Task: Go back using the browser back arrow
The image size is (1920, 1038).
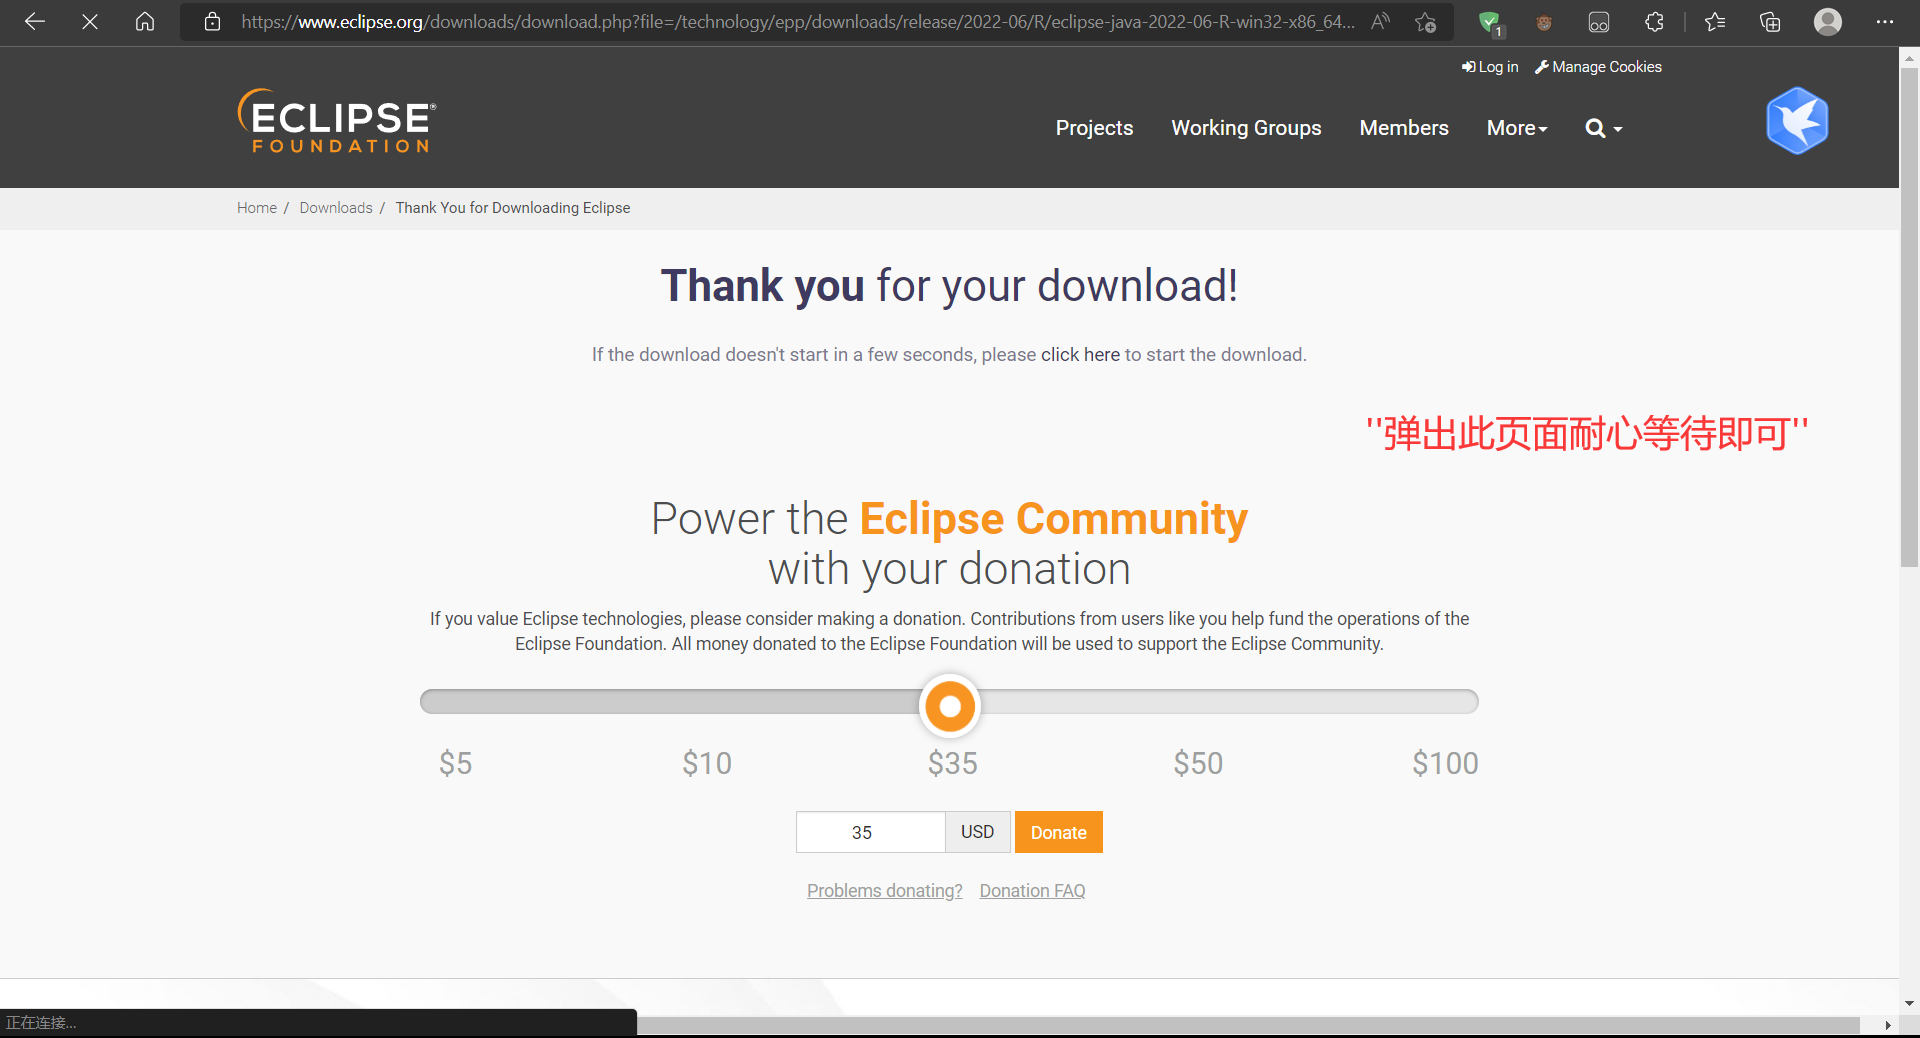Action: [35, 22]
